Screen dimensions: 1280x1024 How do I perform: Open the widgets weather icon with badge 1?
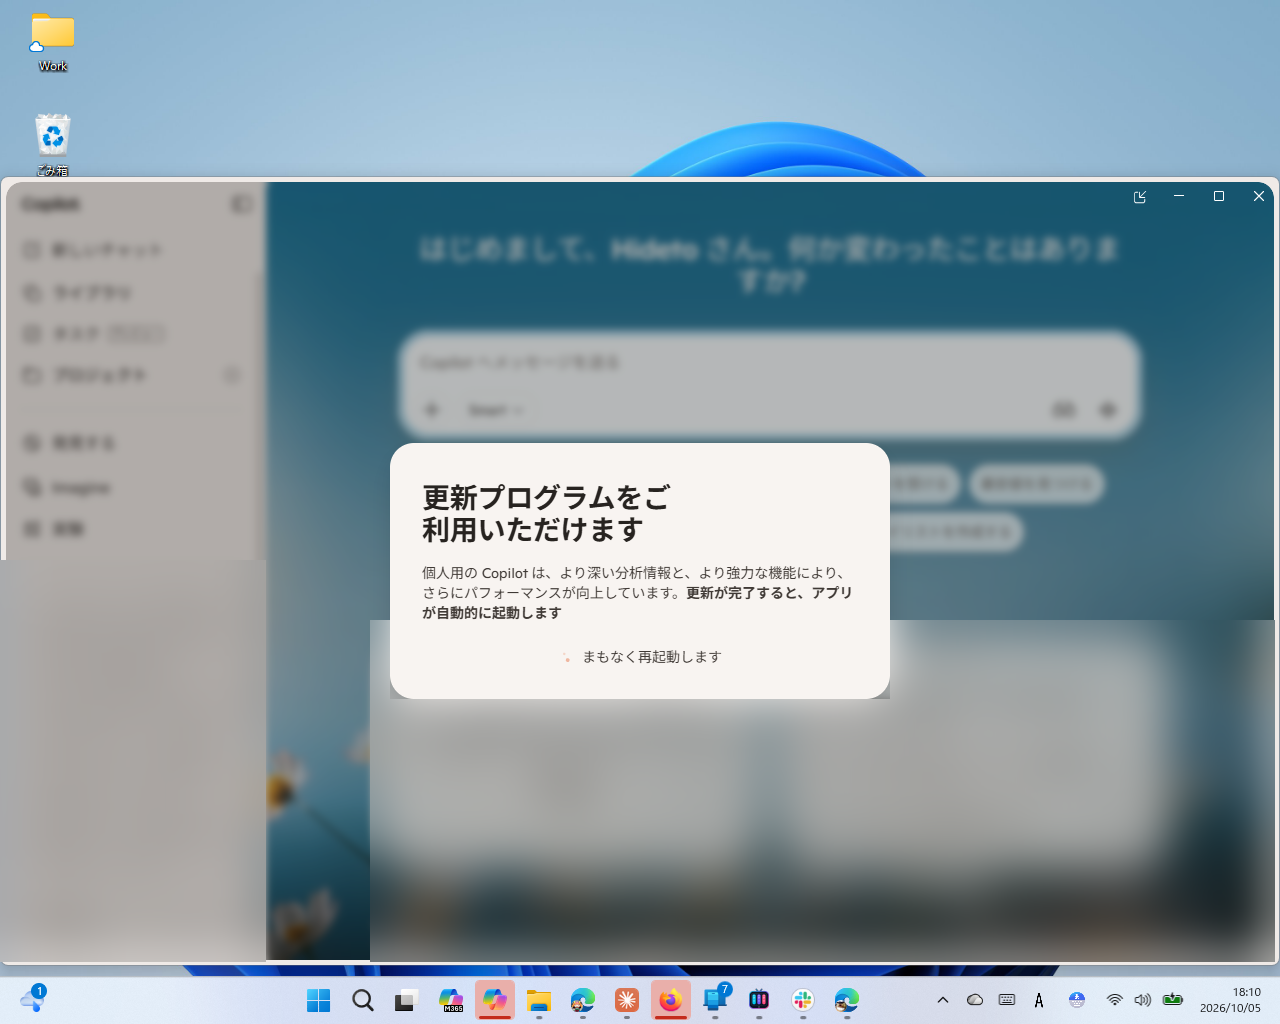tap(32, 999)
